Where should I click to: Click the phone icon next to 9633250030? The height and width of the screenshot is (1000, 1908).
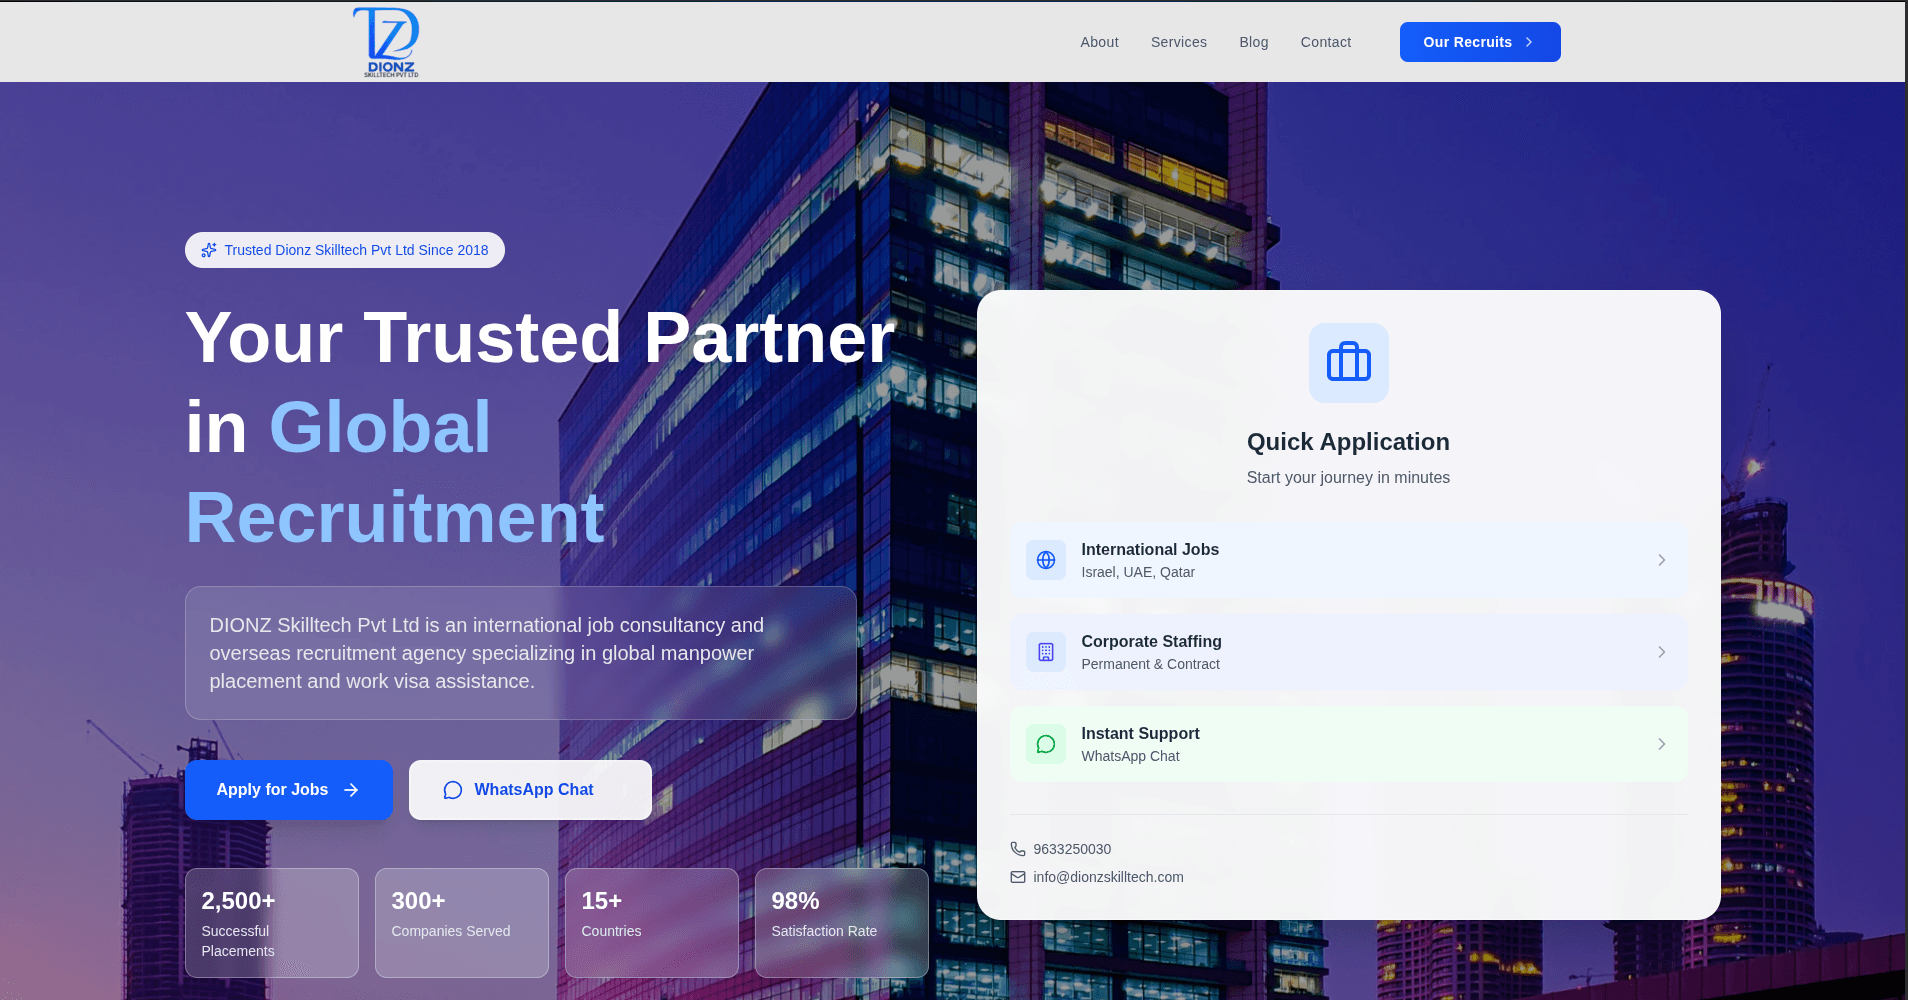[1018, 849]
